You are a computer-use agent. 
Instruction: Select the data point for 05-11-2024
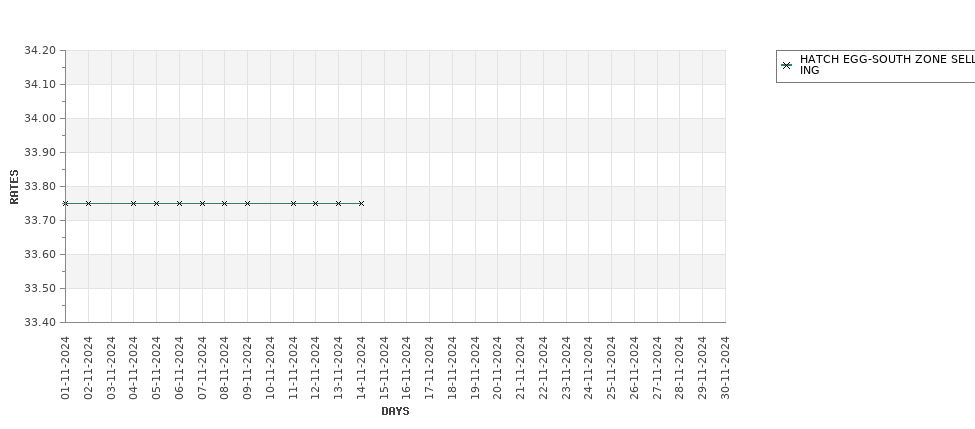pyautogui.click(x=156, y=203)
